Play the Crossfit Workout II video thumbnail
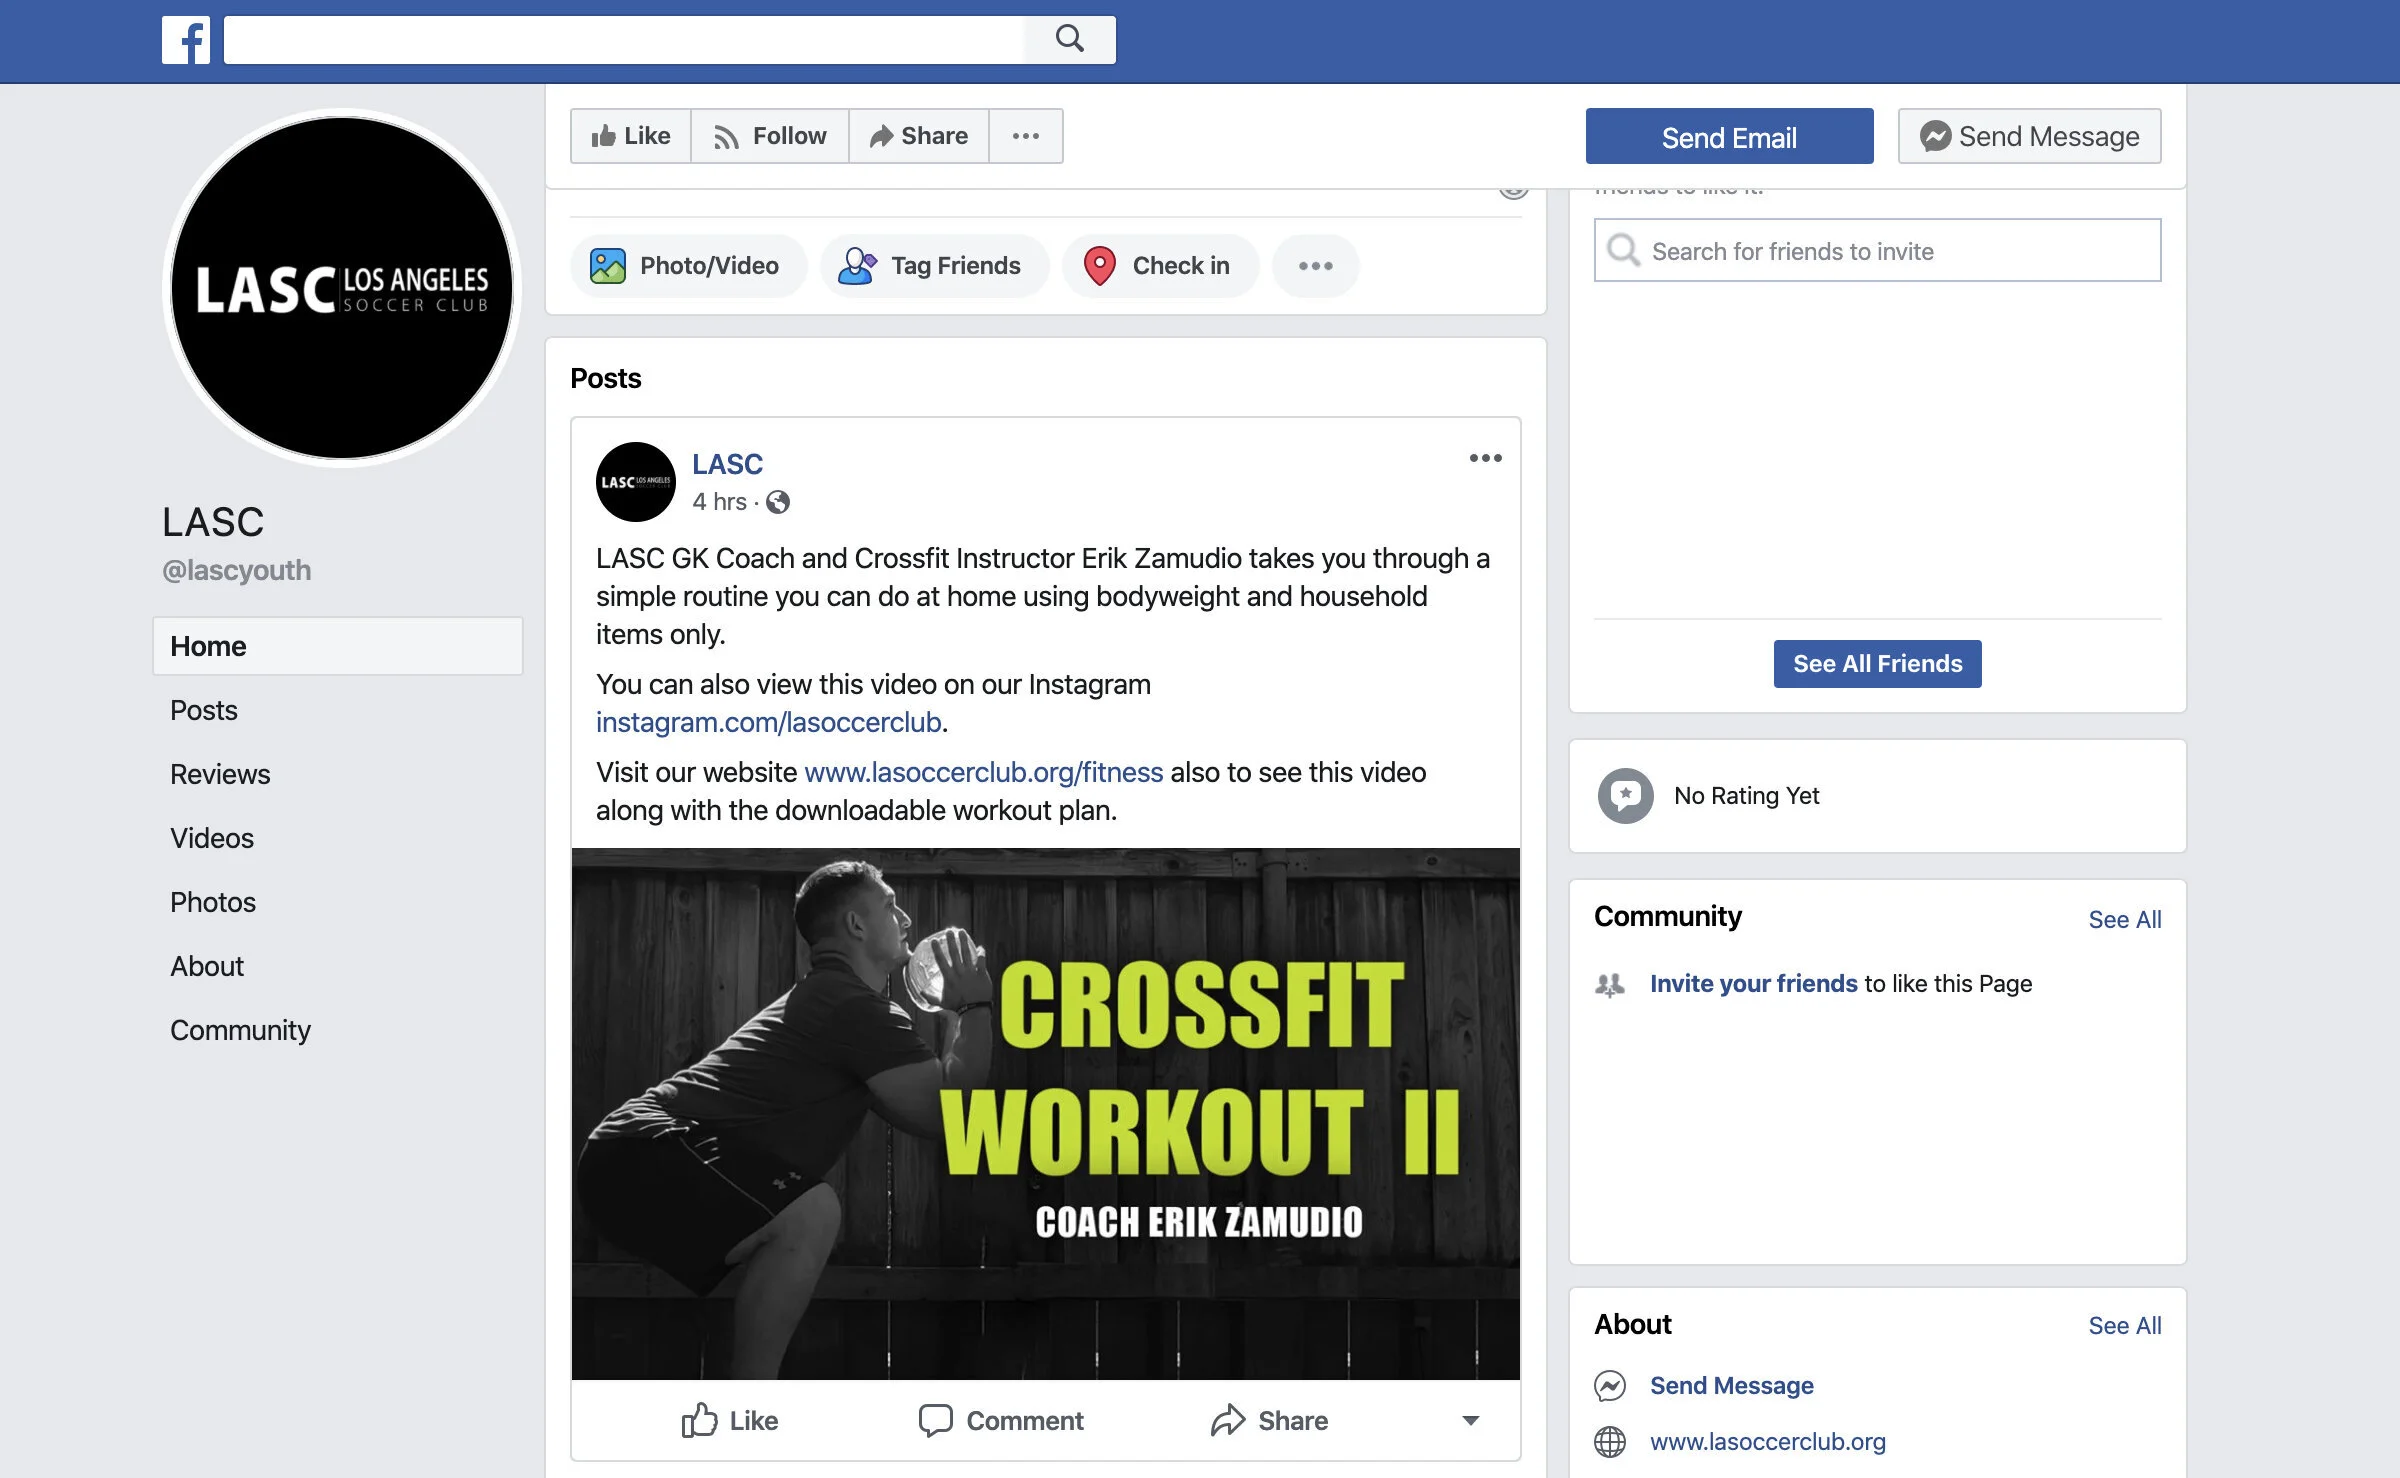 tap(1046, 1114)
